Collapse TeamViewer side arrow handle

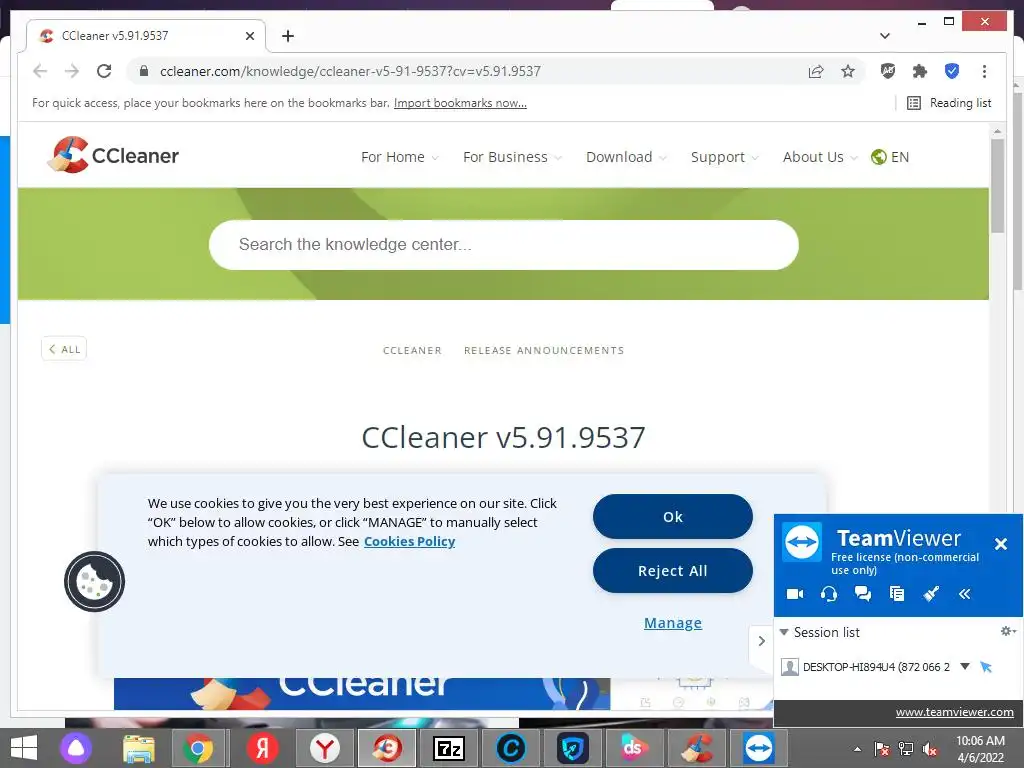pyautogui.click(x=761, y=641)
